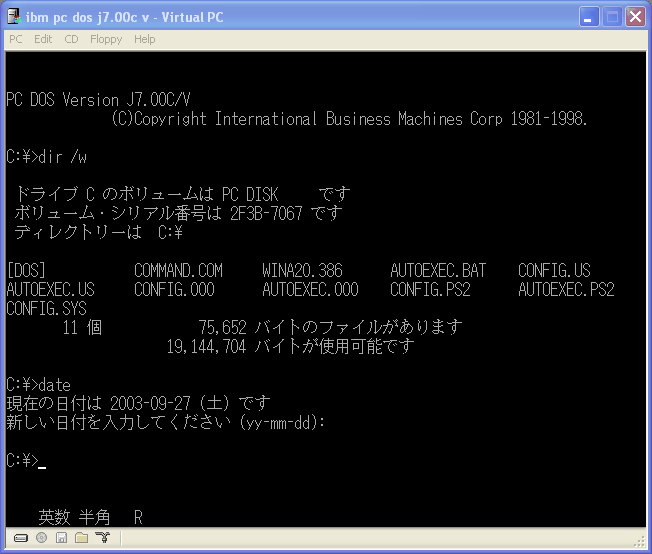652x554 pixels.
Task: Click the 'R' indicator on IME line
Action: [138, 518]
